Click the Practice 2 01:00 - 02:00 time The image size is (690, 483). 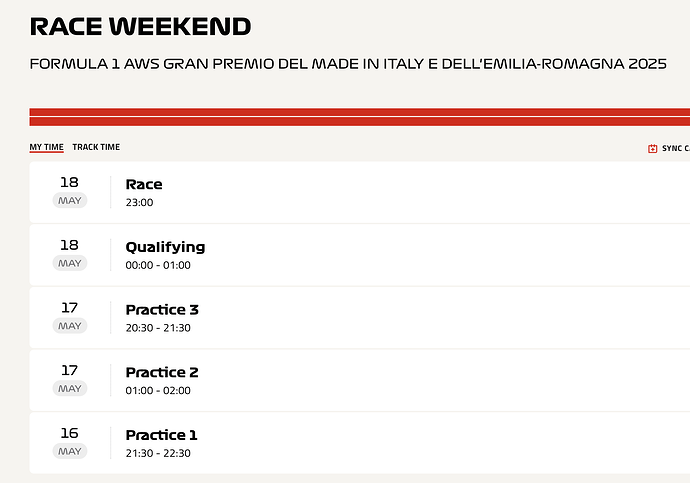coord(158,391)
